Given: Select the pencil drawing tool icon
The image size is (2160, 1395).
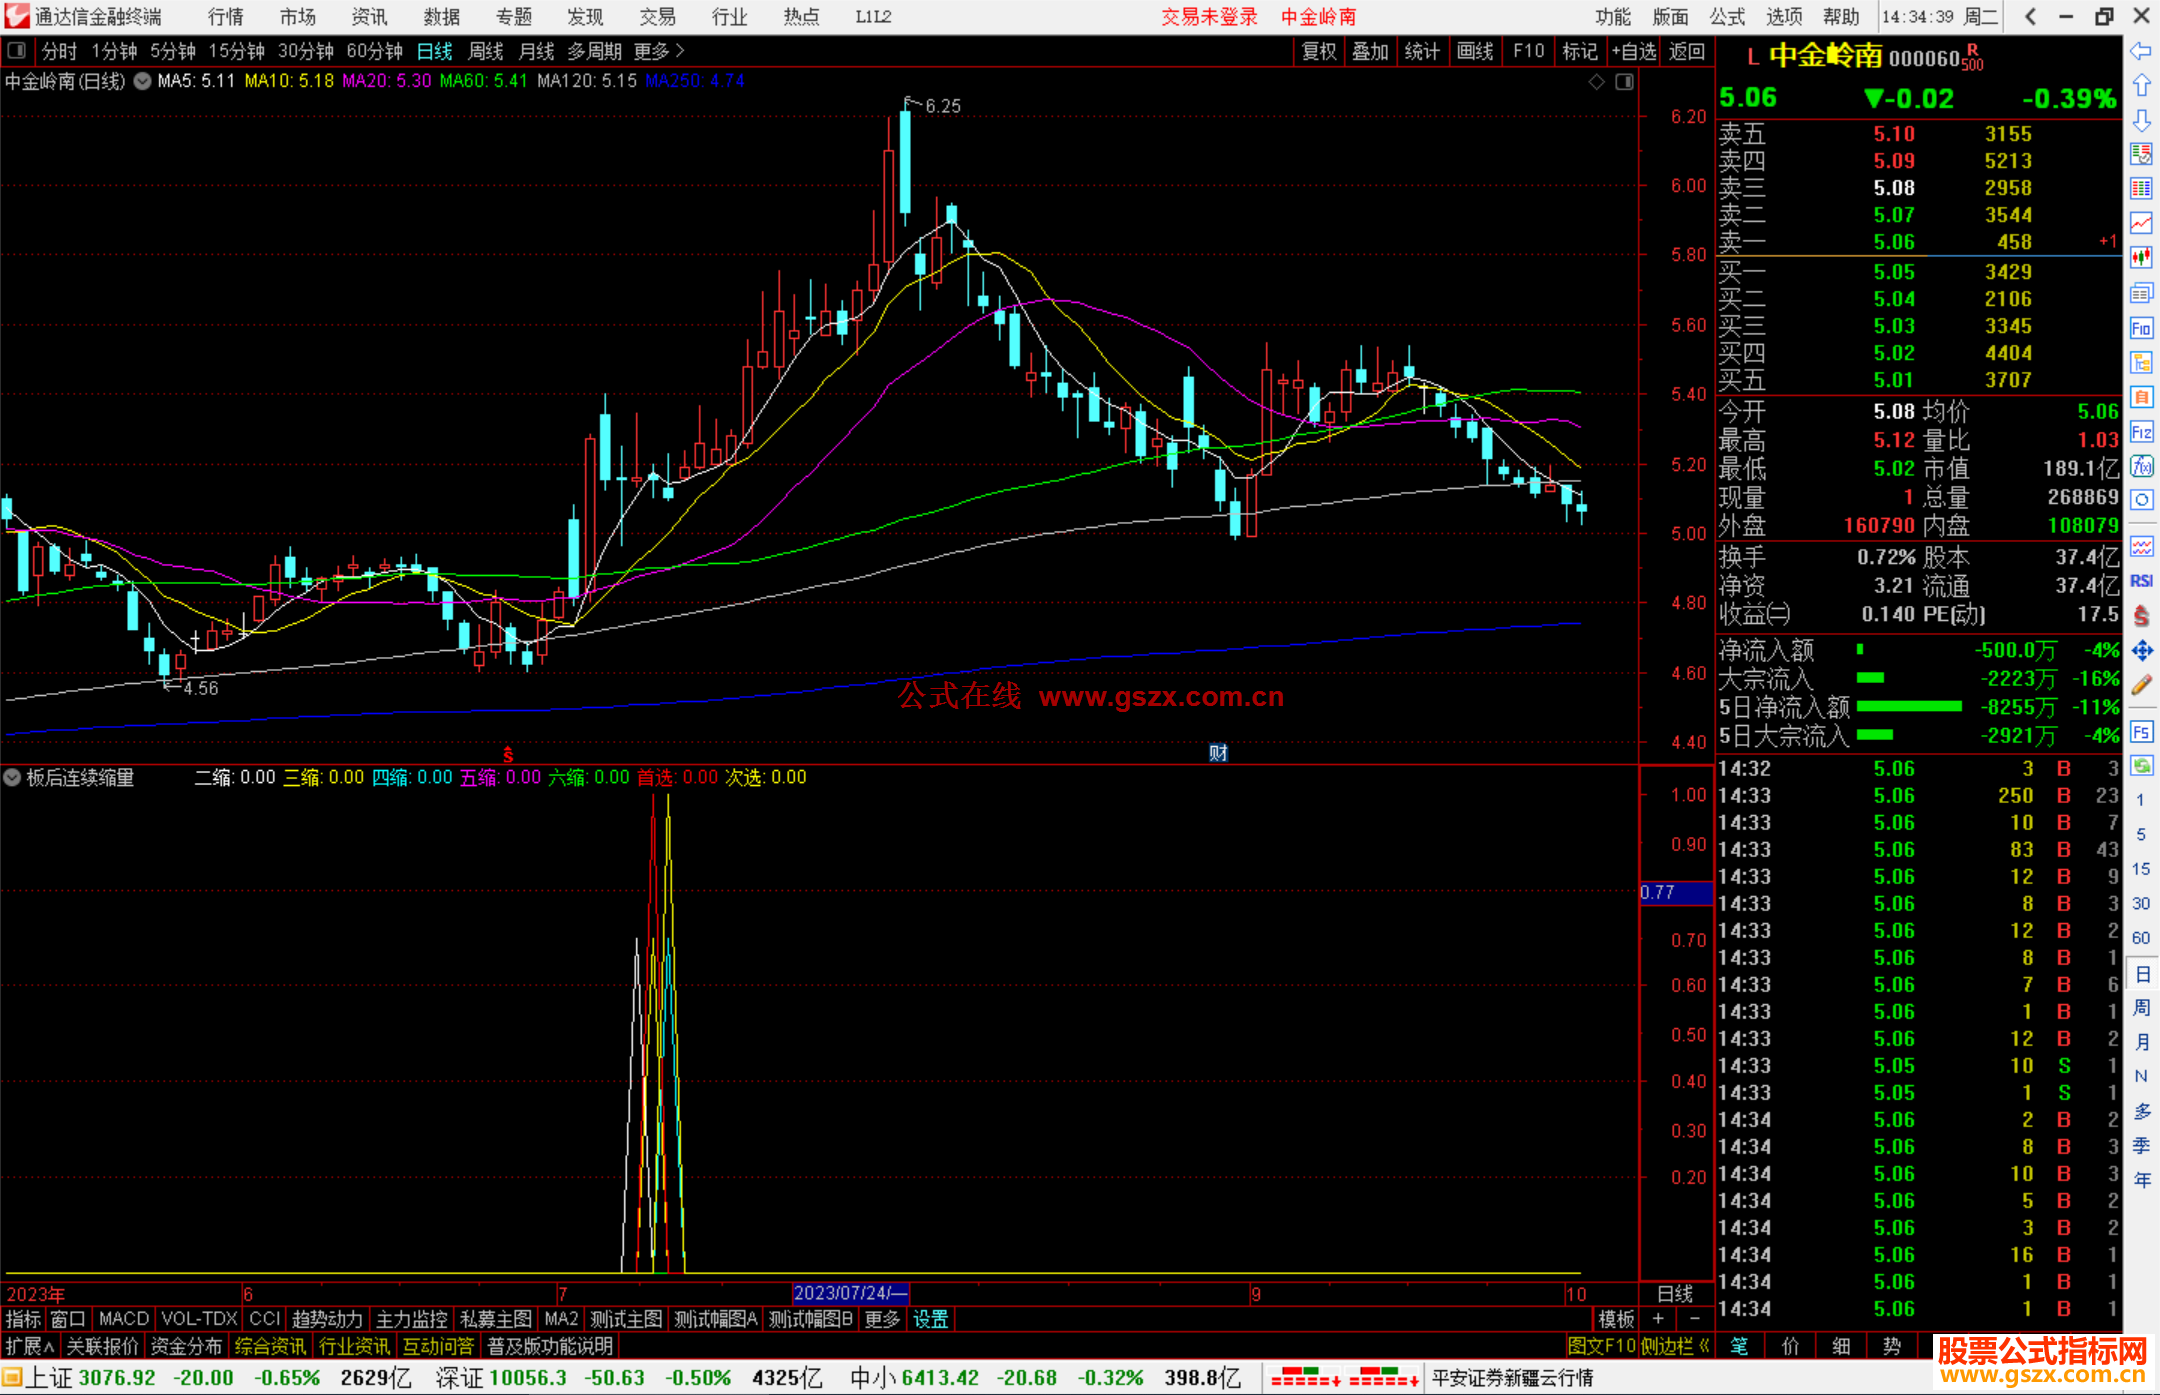Looking at the screenshot, I should tap(2141, 685).
